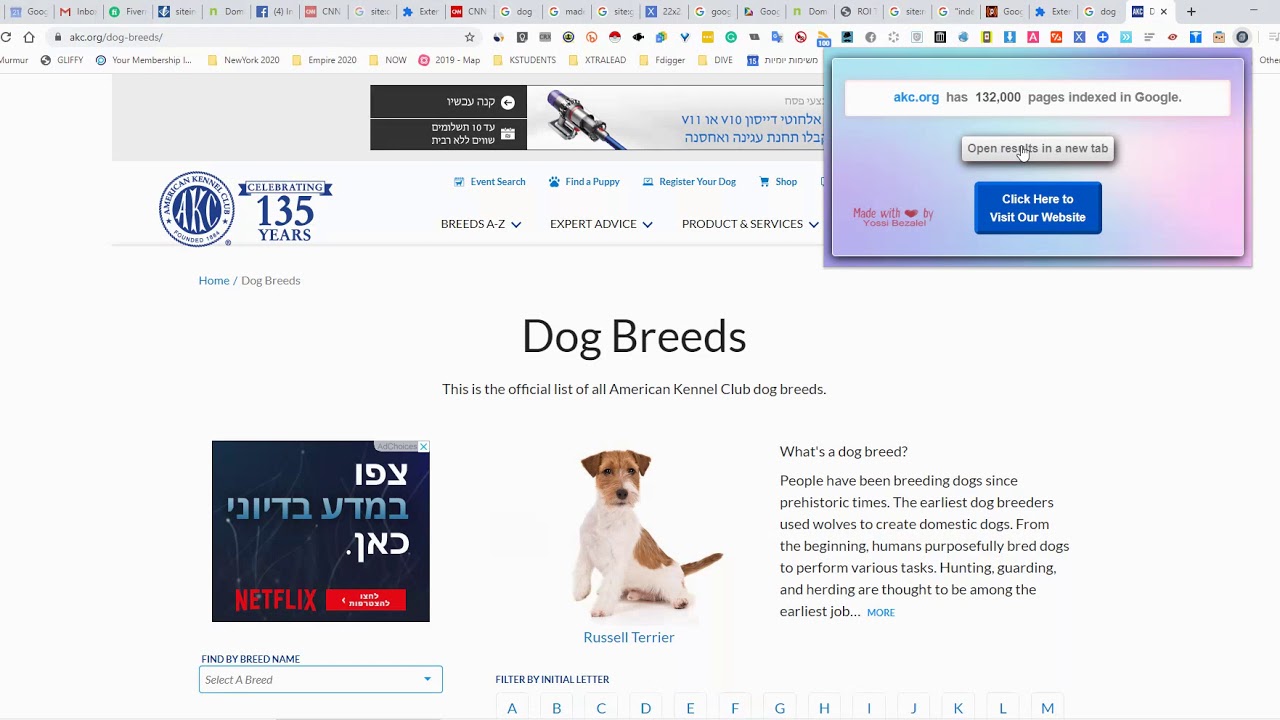Open the XTRALEAD bookmark folder
Viewport: 1280px width, 720px height.
pyautogui.click(x=597, y=60)
